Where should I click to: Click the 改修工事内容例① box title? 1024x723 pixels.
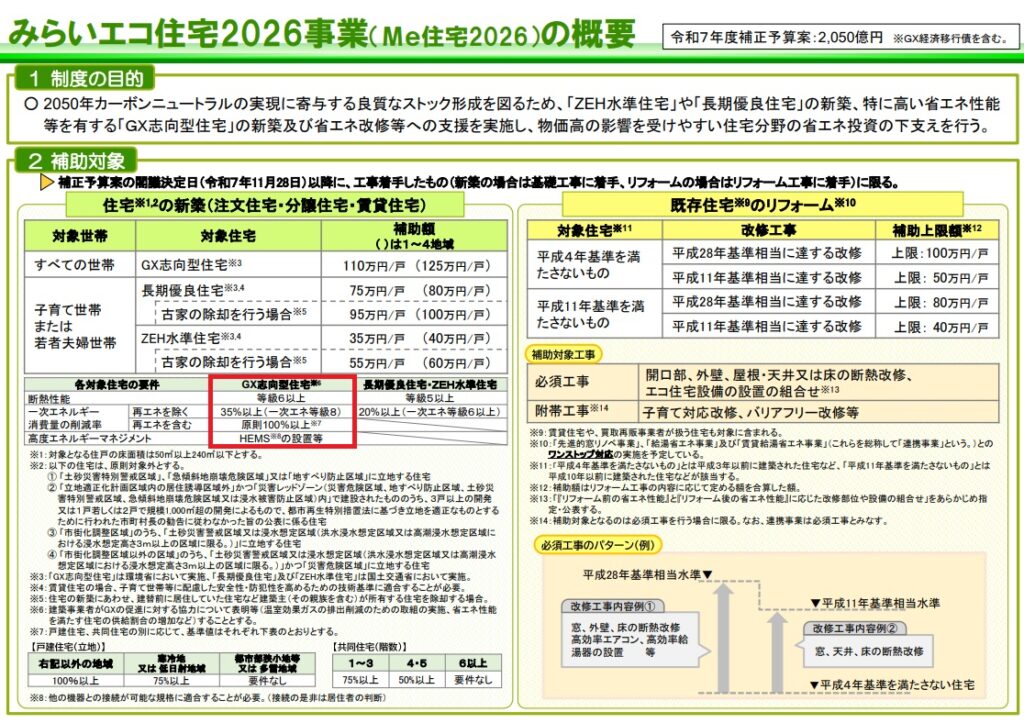click(613, 607)
